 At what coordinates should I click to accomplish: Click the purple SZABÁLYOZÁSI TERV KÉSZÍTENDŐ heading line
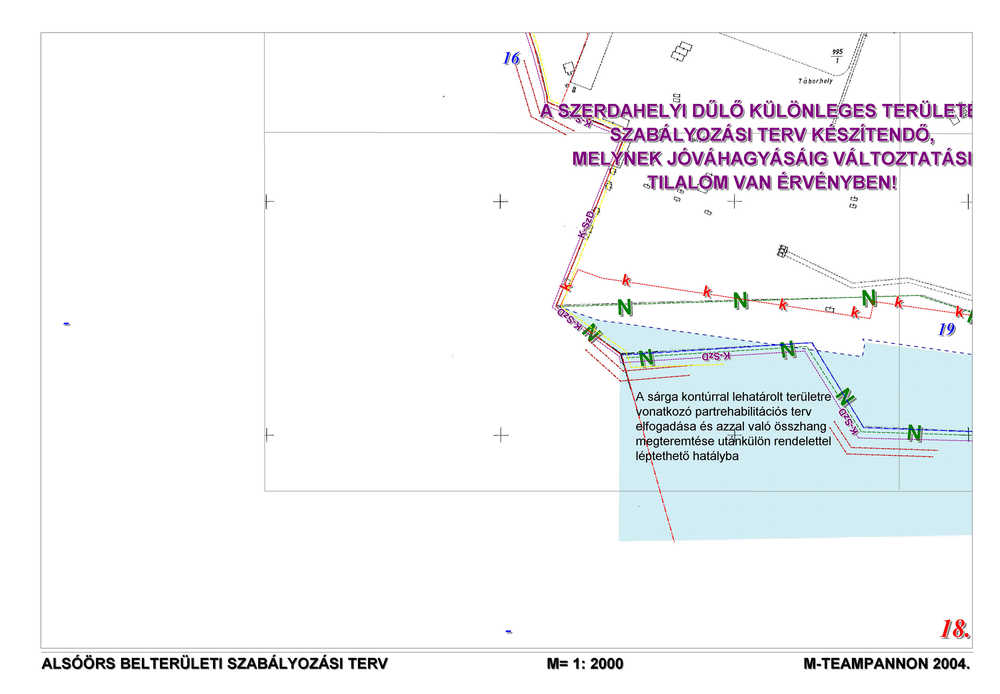coord(772,135)
